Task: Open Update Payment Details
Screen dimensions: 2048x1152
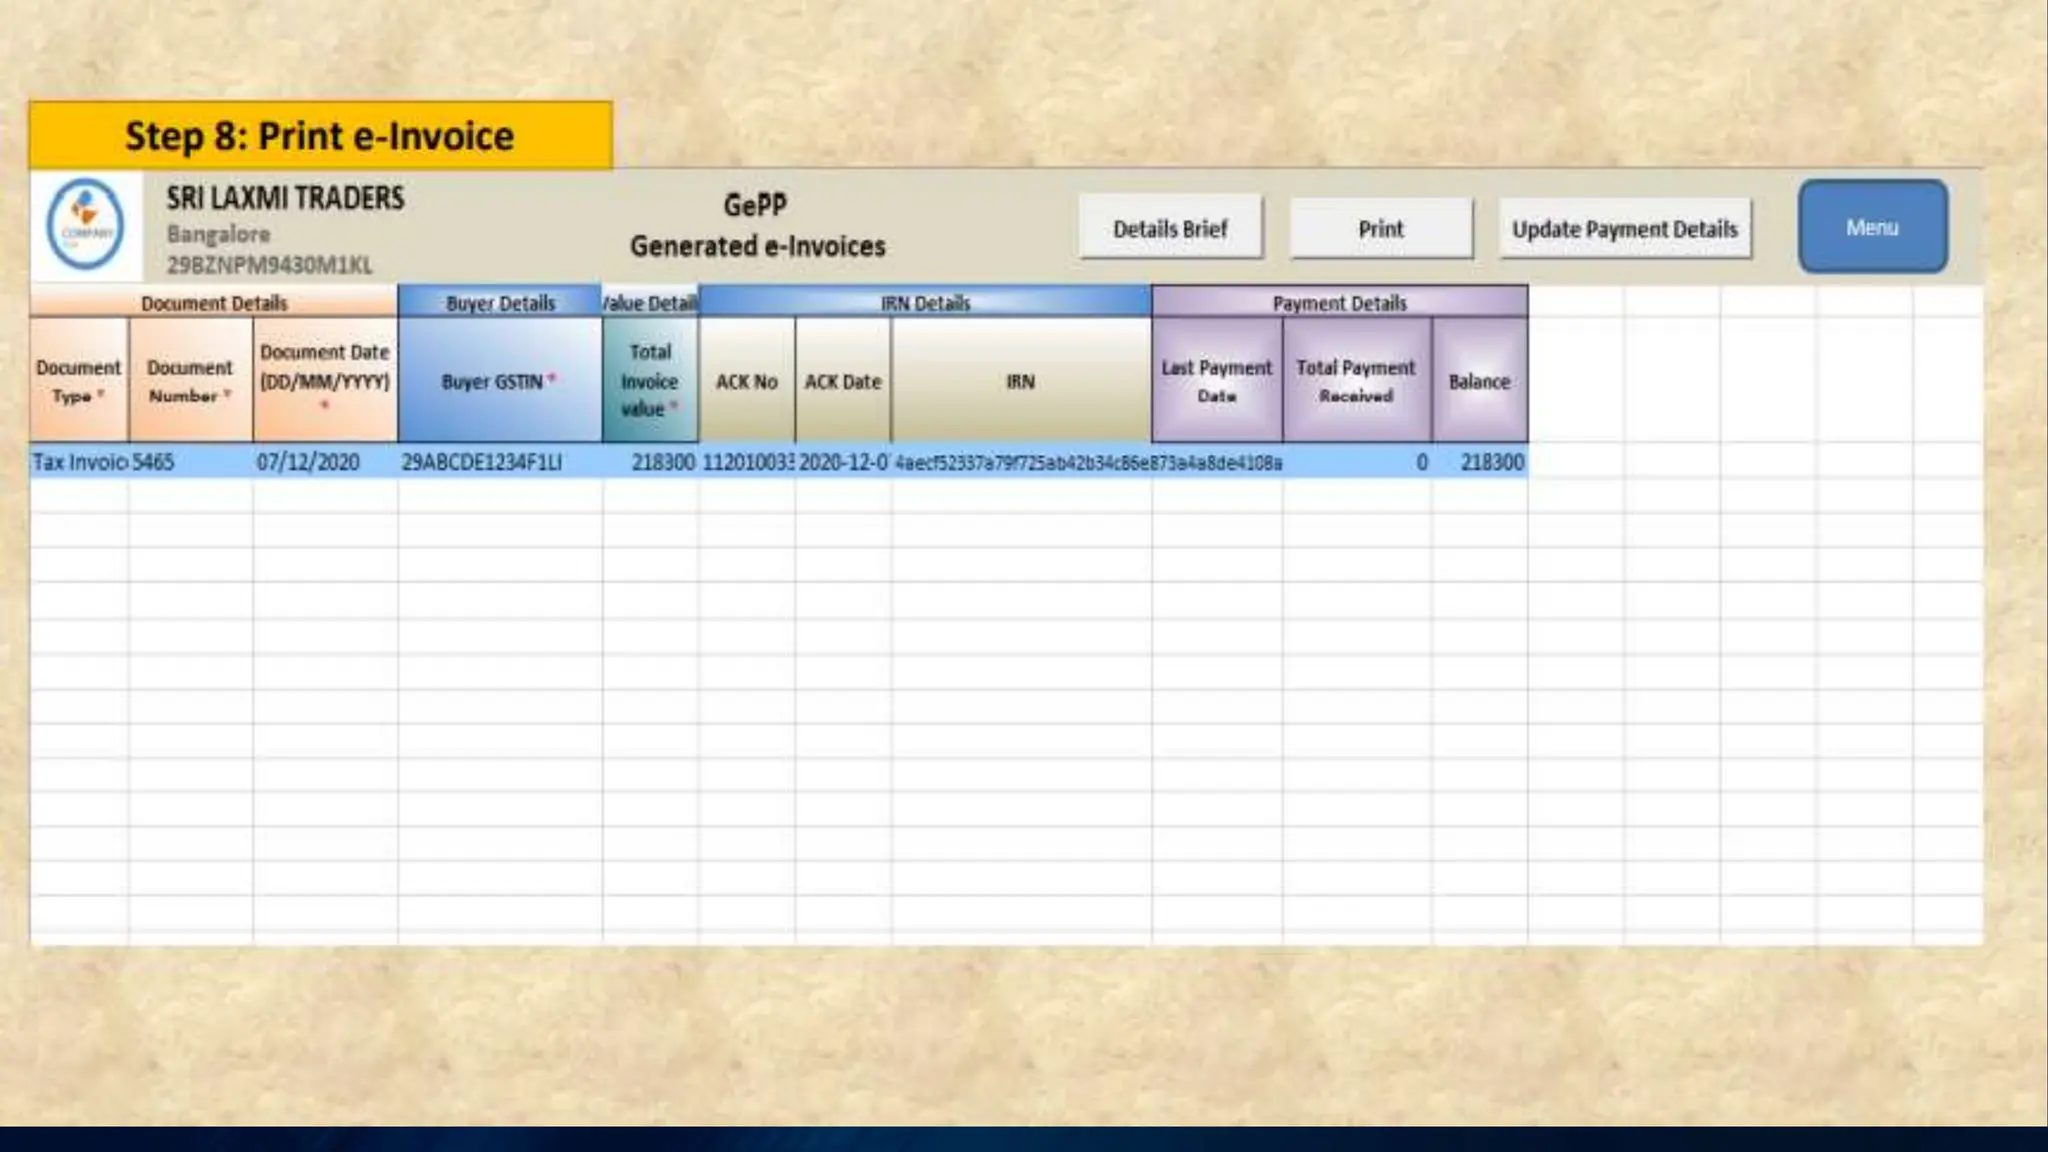Action: 1624,229
